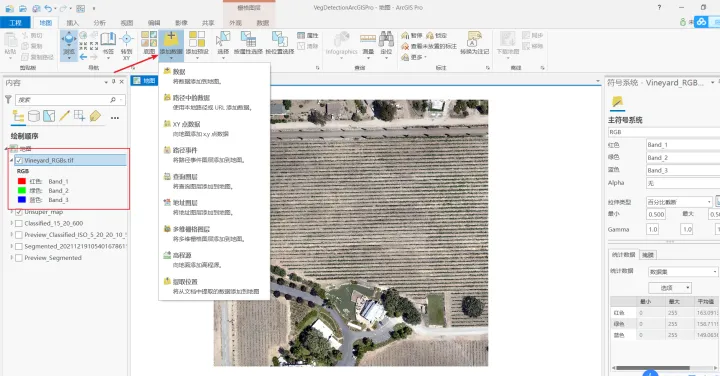This screenshot has height=376, width=720.
Task: Expand the Preview_Segmented layer arrow
Action: pyautogui.click(x=11, y=258)
